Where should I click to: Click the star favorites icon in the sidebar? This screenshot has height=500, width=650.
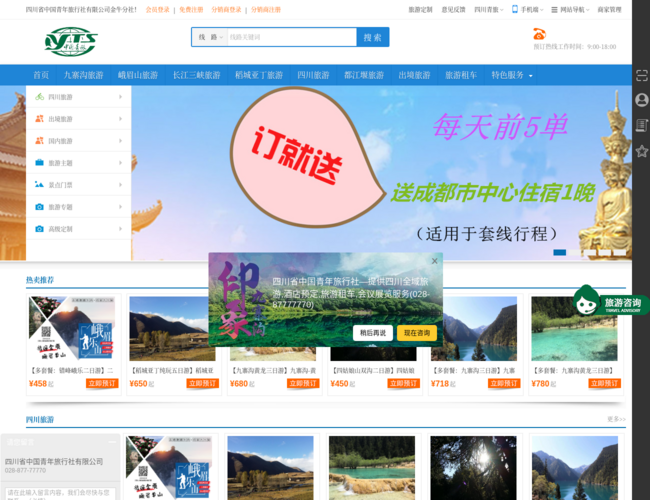point(641,151)
